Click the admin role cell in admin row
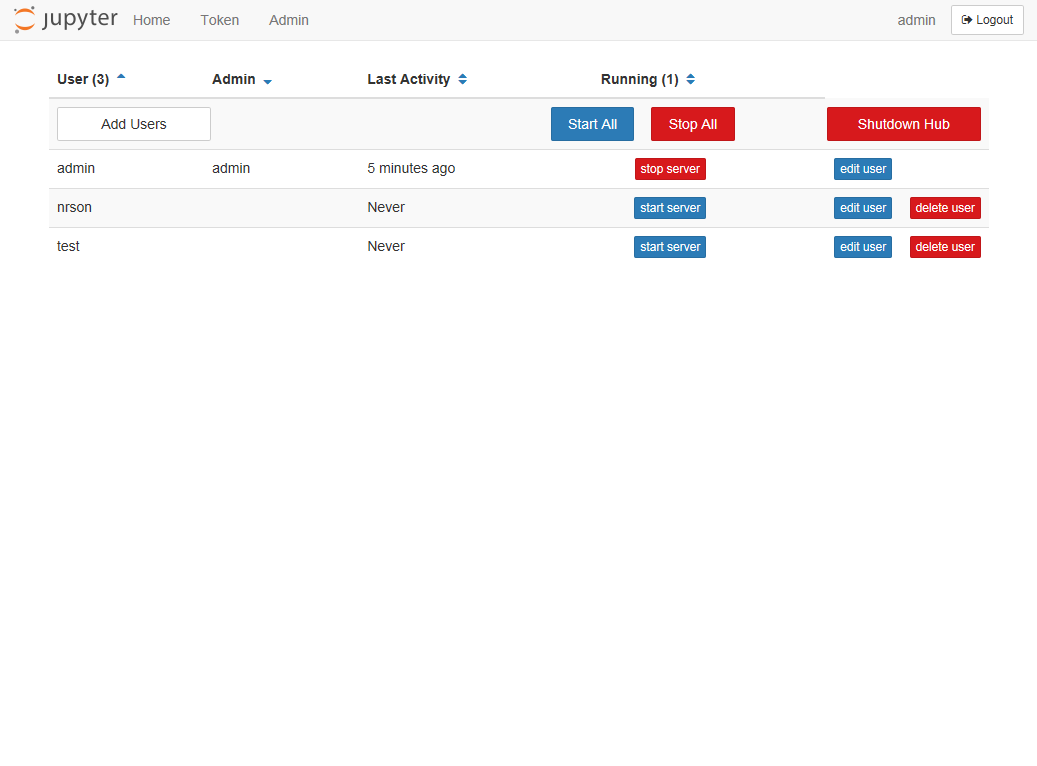The width and height of the screenshot is (1037, 766). tap(231, 168)
